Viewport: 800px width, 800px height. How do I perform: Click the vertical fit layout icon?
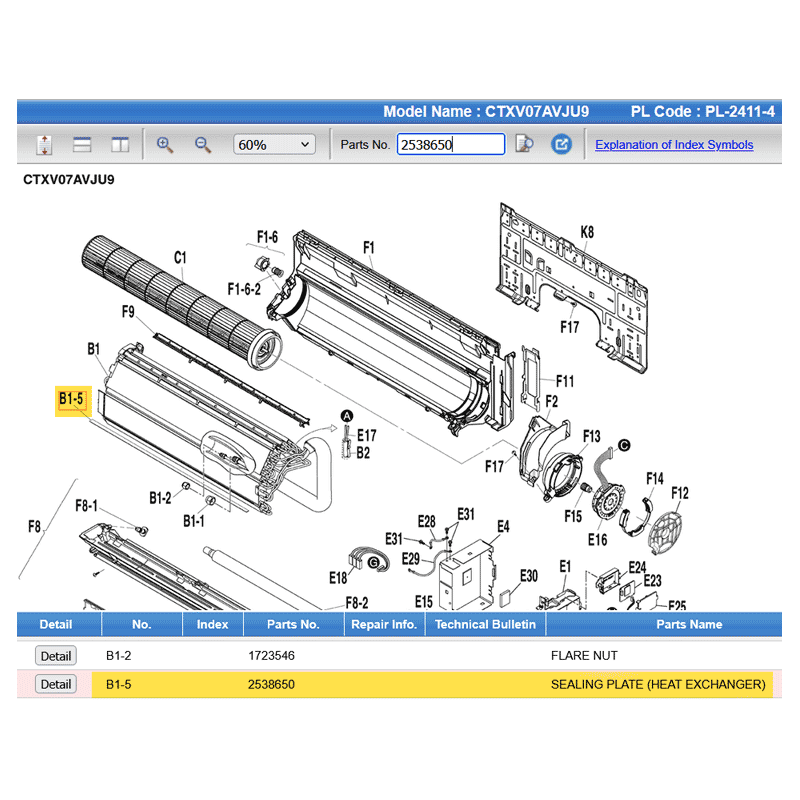[44, 145]
